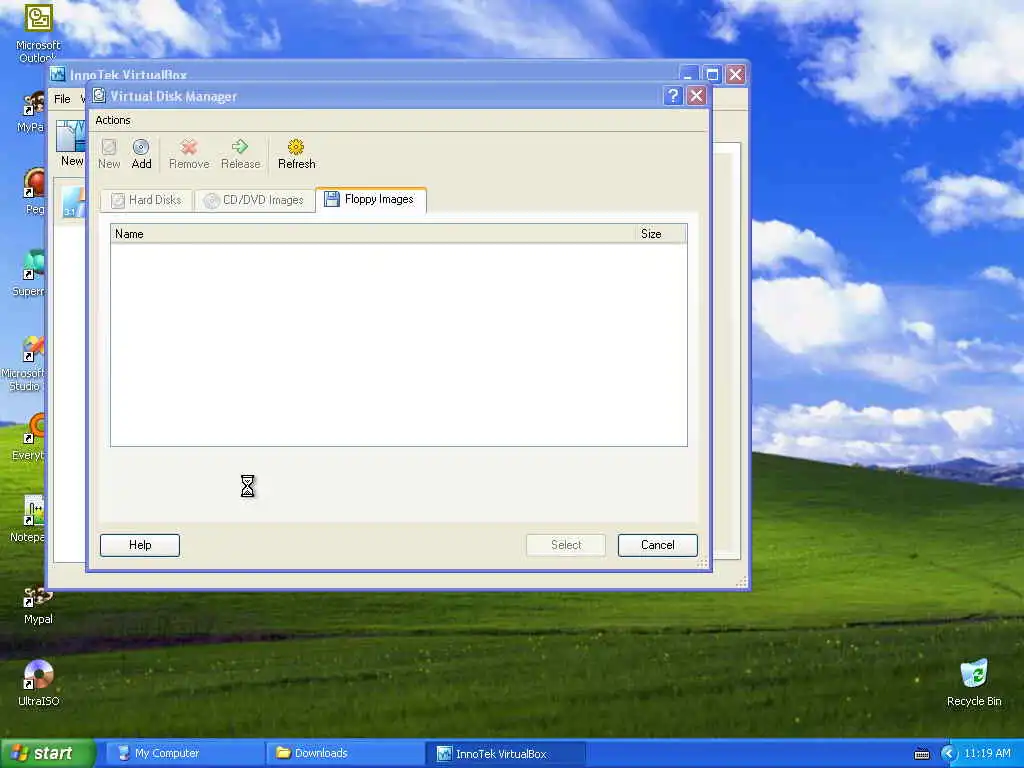Click New icon in VirtualBox main toolbar
Viewport: 1024px width, 768px height.
click(71, 144)
